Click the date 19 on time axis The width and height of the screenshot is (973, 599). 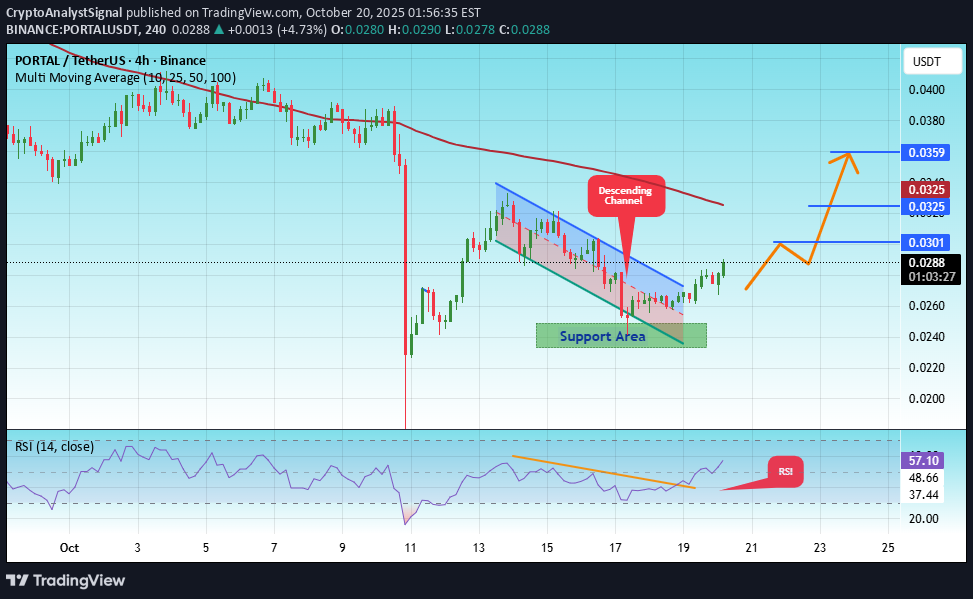pos(683,547)
